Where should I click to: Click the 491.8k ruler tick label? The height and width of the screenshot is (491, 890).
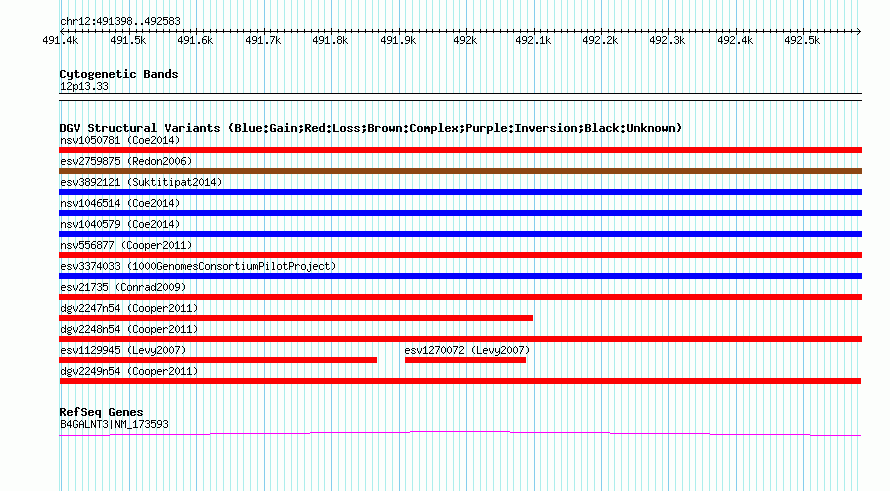tap(330, 41)
